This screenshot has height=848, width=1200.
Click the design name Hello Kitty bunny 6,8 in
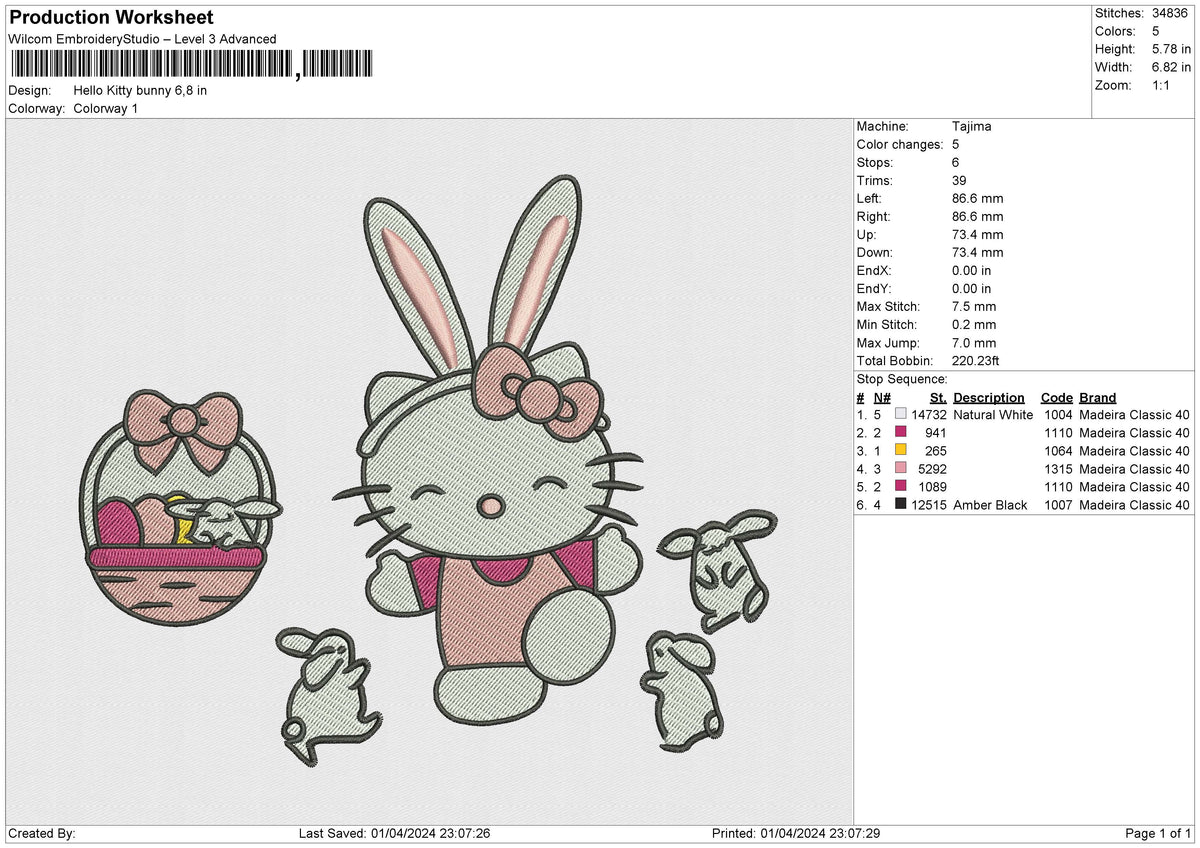(140, 90)
